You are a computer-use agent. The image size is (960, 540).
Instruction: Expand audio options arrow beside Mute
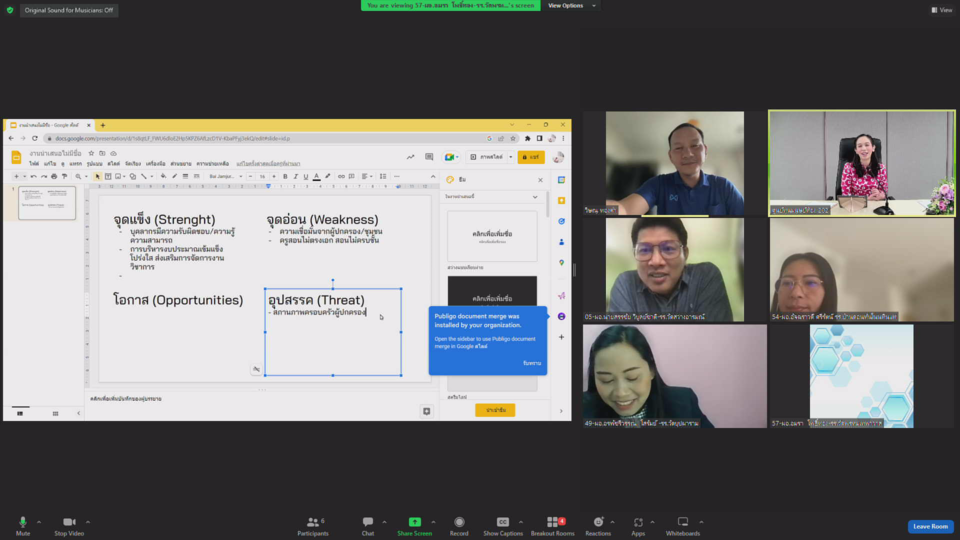pyautogui.click(x=39, y=522)
